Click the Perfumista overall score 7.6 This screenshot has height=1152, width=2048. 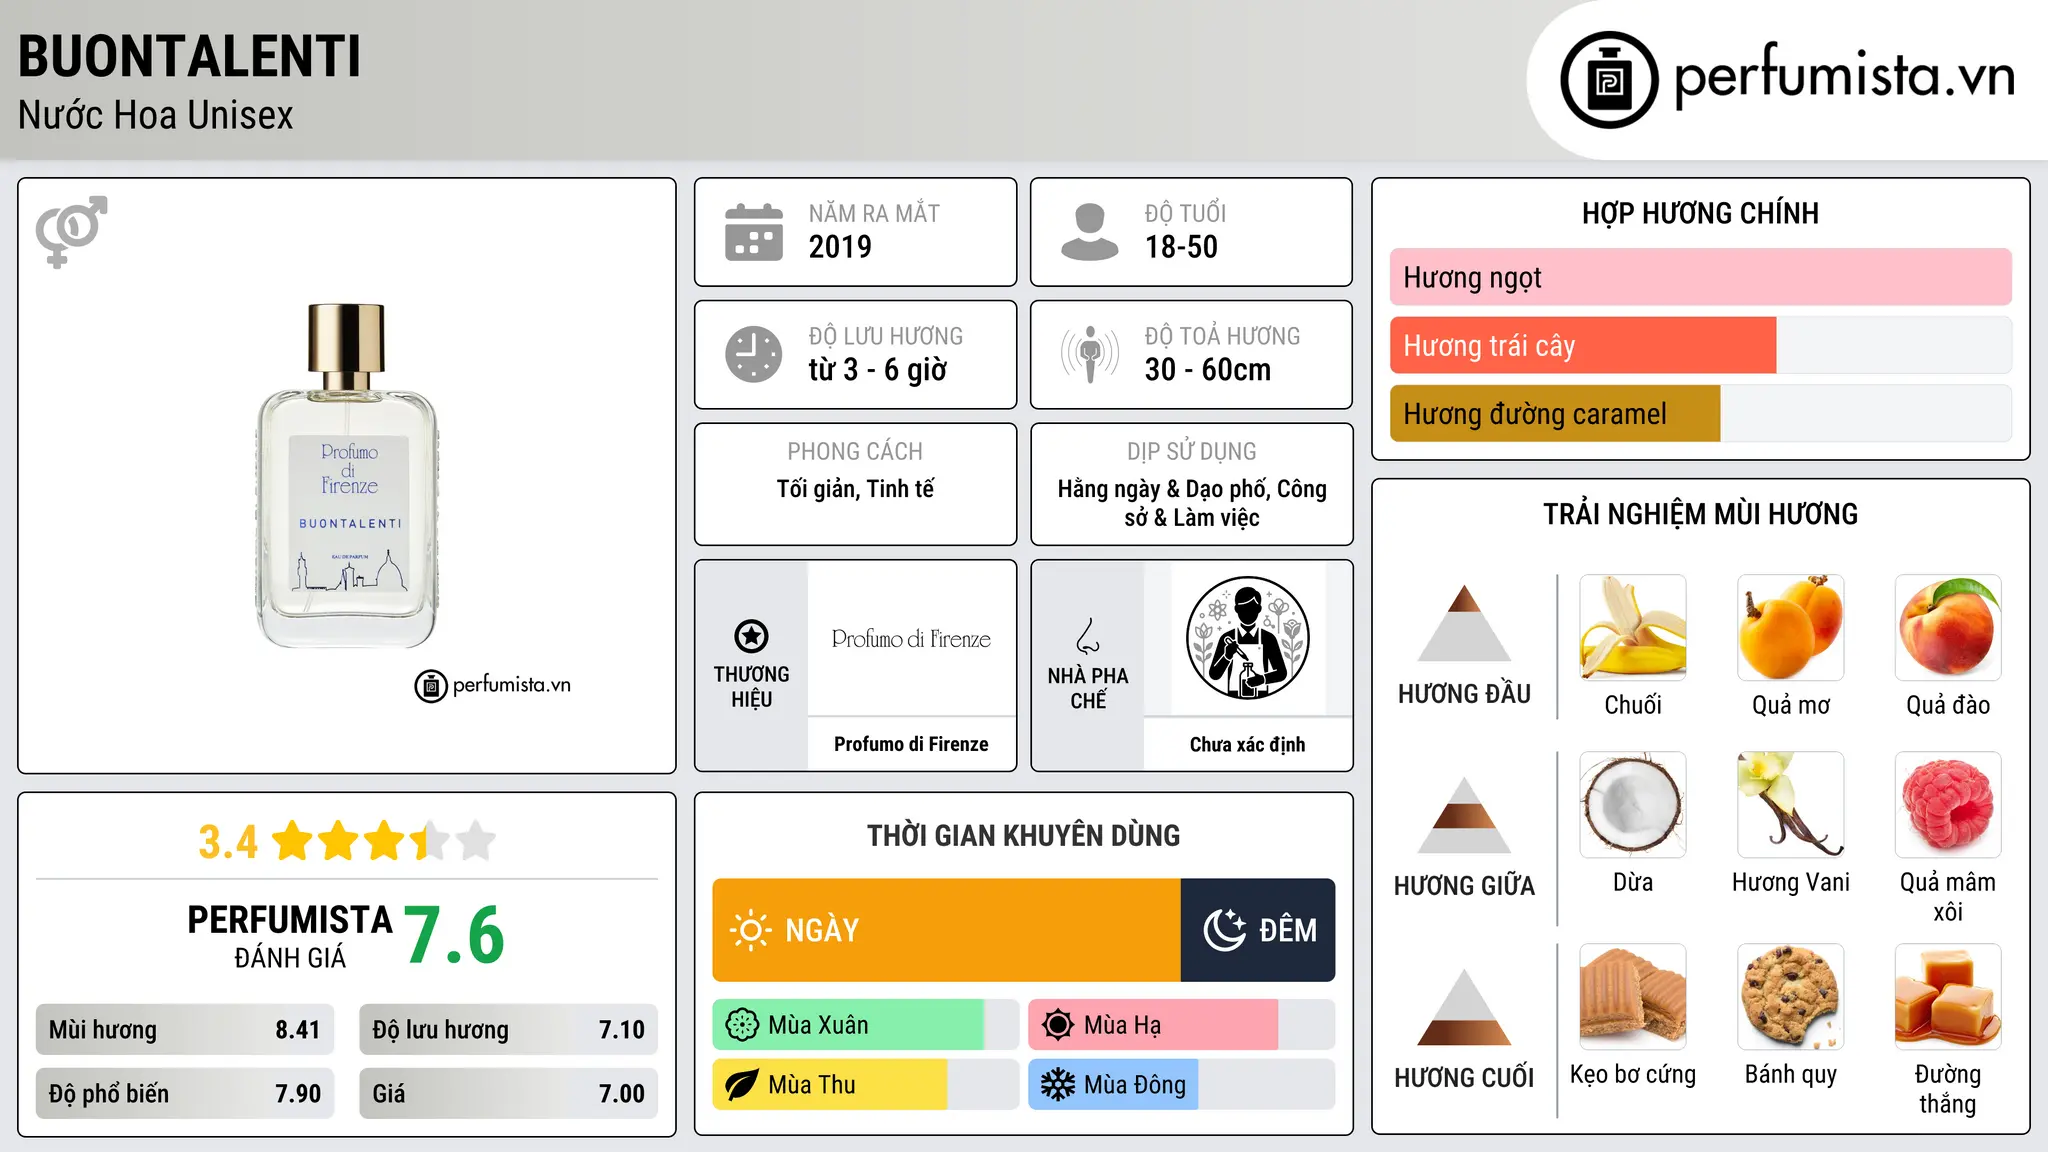point(454,935)
